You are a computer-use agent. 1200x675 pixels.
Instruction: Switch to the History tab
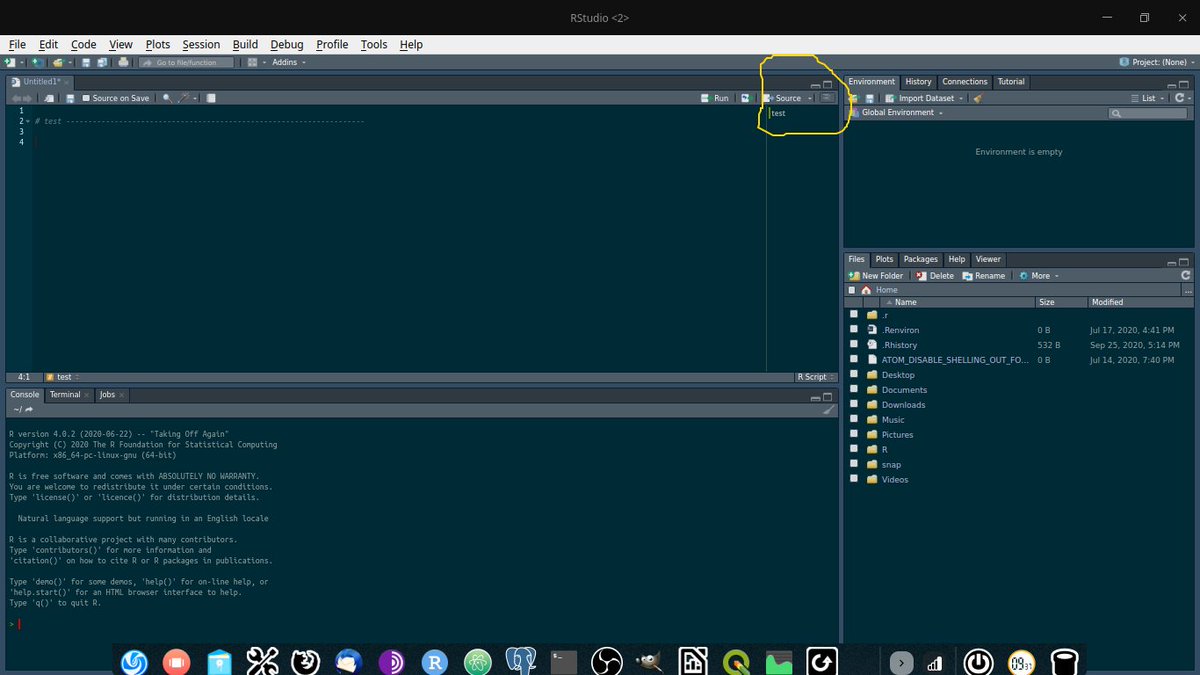point(918,82)
